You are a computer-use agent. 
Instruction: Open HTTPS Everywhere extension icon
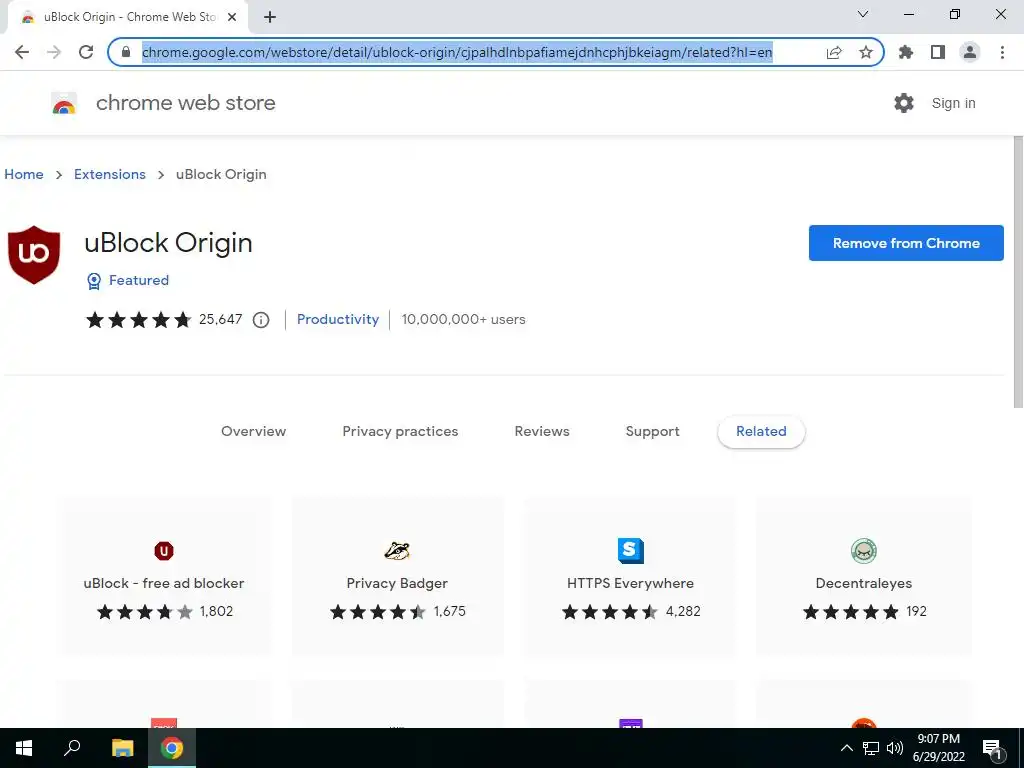click(631, 551)
